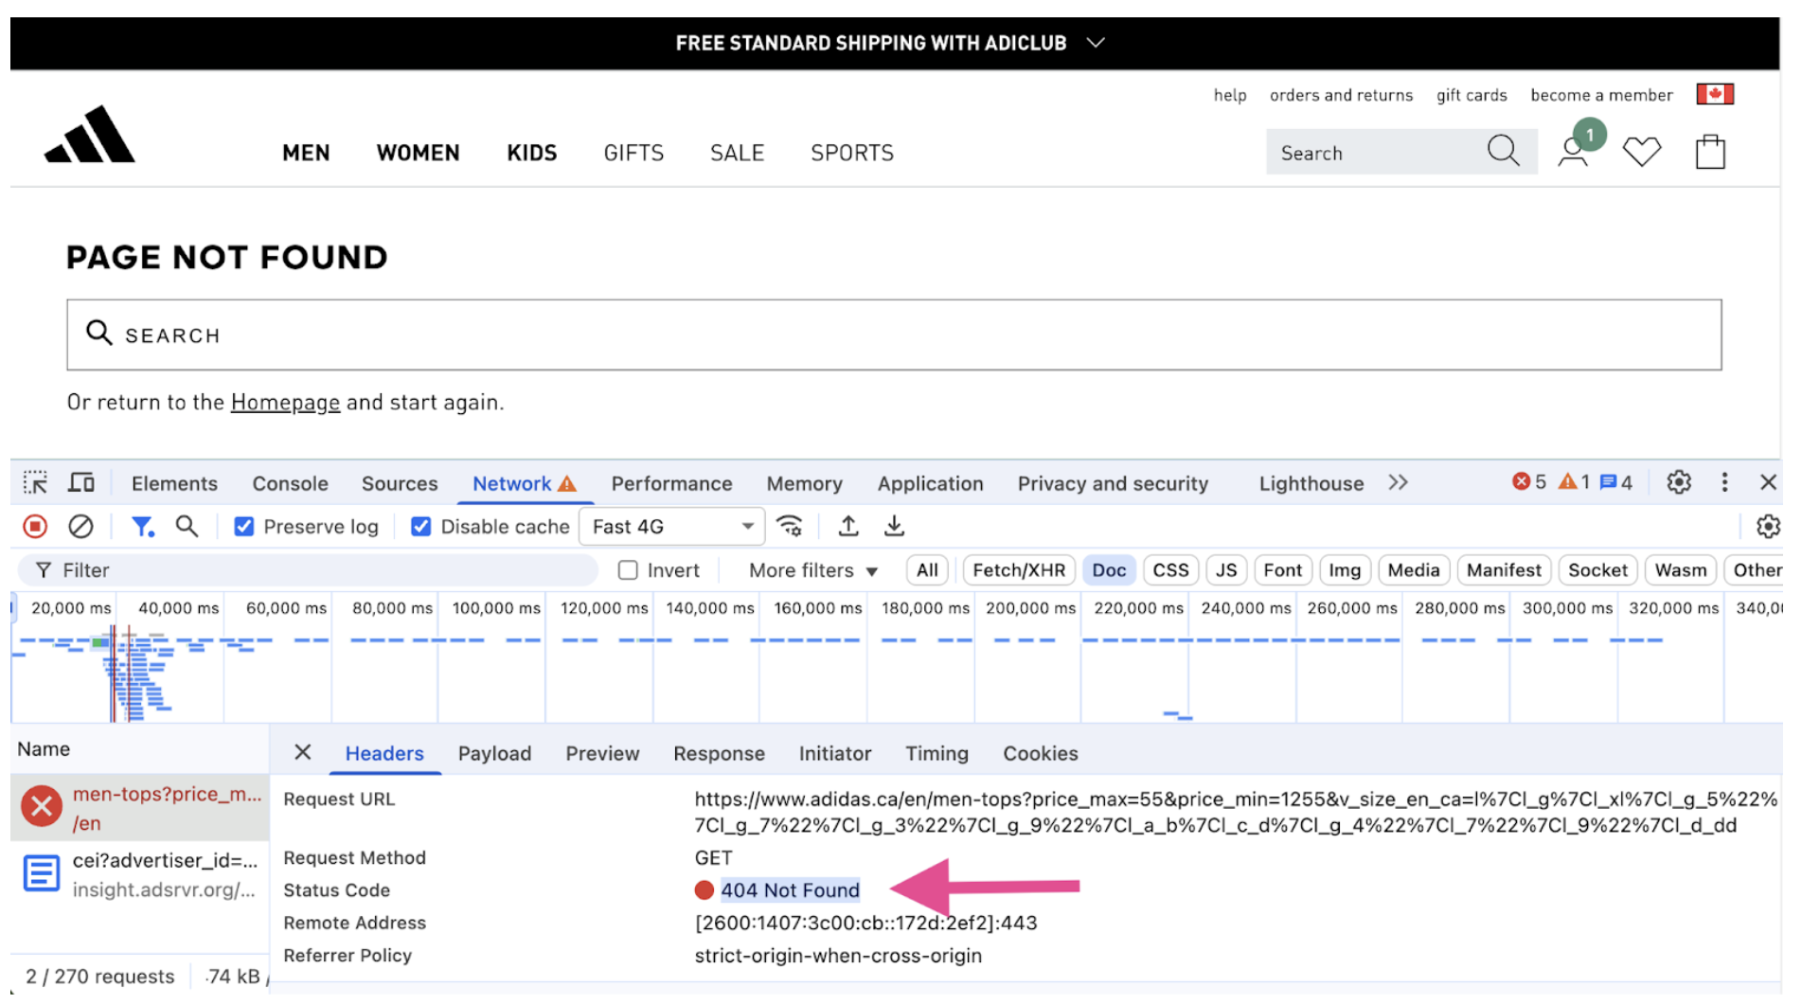Image resolution: width=1794 pixels, height=1006 pixels.
Task: Toggle device toolbar icon in DevTools
Action: point(81,484)
